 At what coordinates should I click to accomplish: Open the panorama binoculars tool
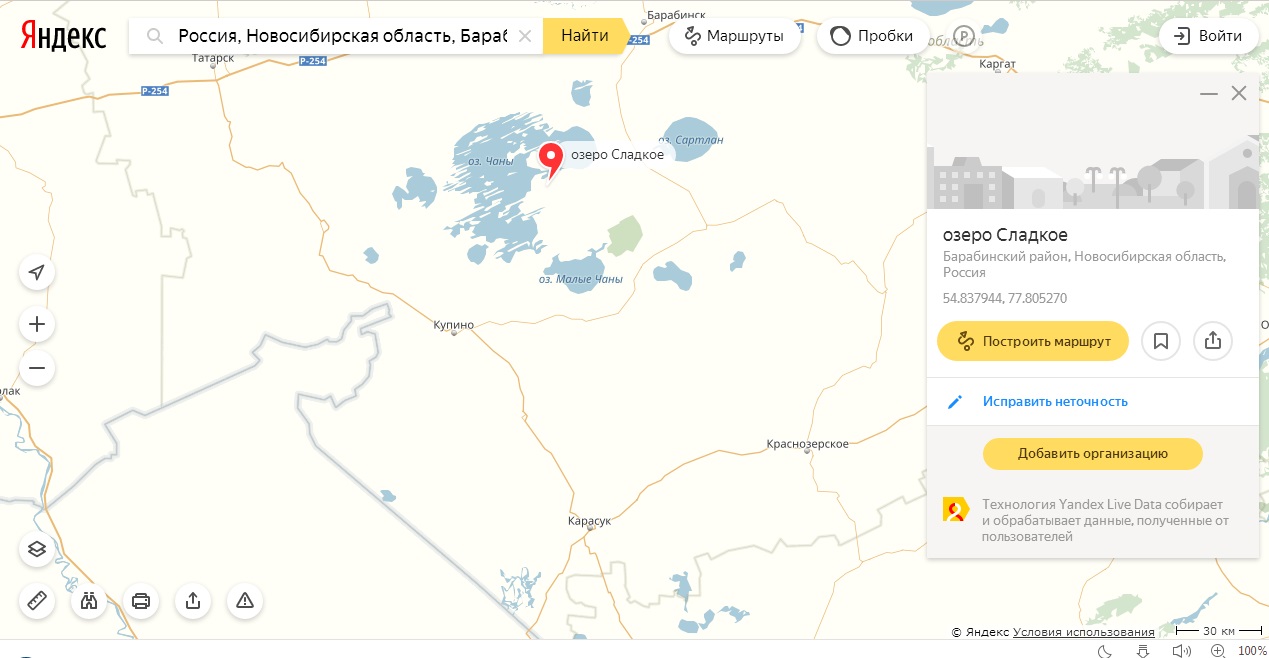(89, 601)
